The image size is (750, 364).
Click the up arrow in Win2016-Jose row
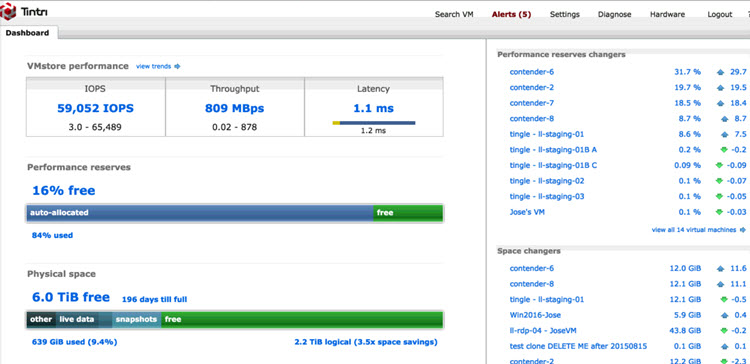click(x=724, y=315)
